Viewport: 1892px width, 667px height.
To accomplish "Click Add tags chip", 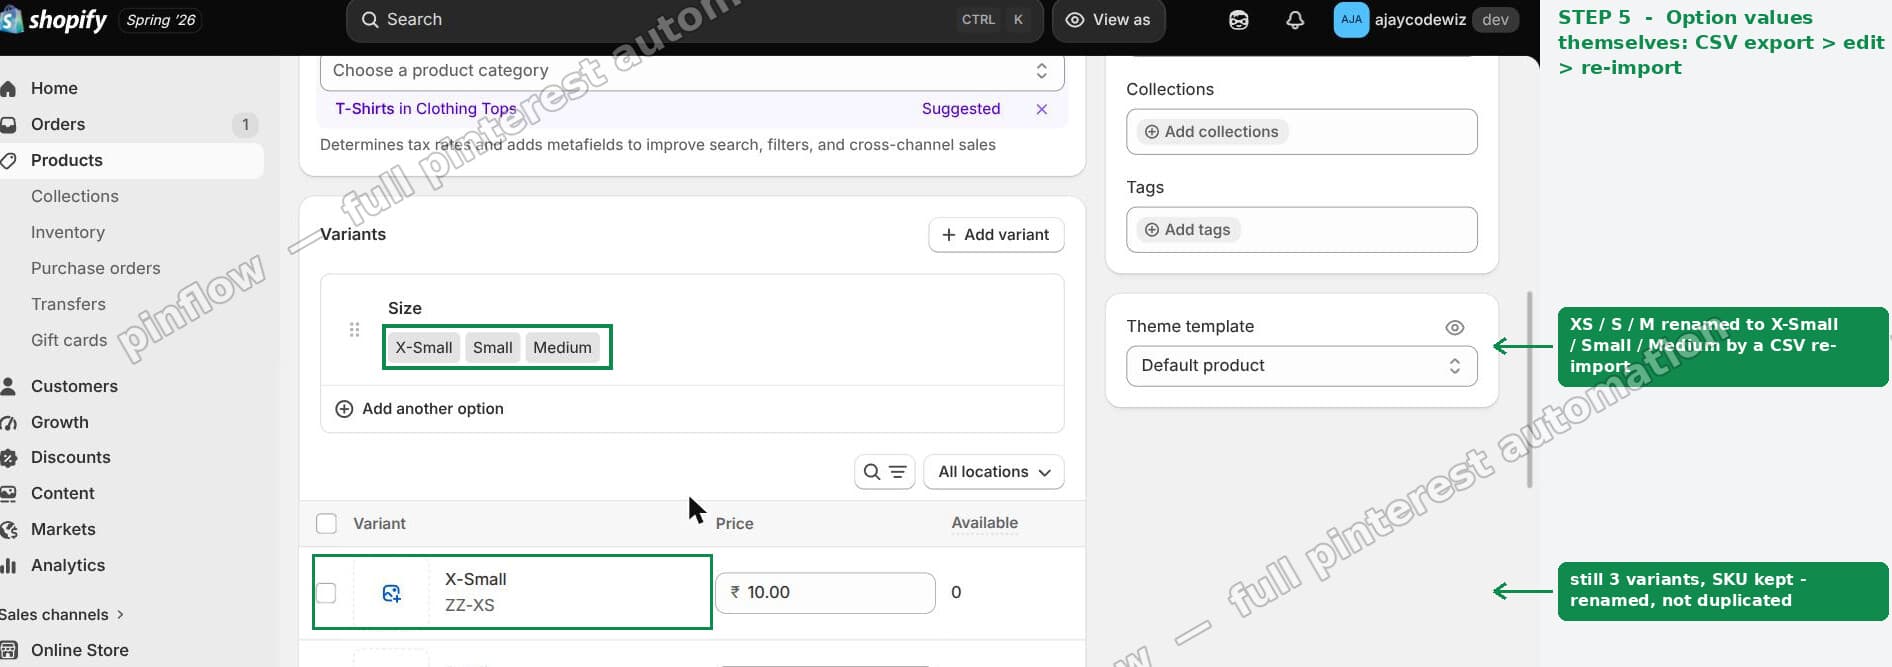I will [1188, 230].
